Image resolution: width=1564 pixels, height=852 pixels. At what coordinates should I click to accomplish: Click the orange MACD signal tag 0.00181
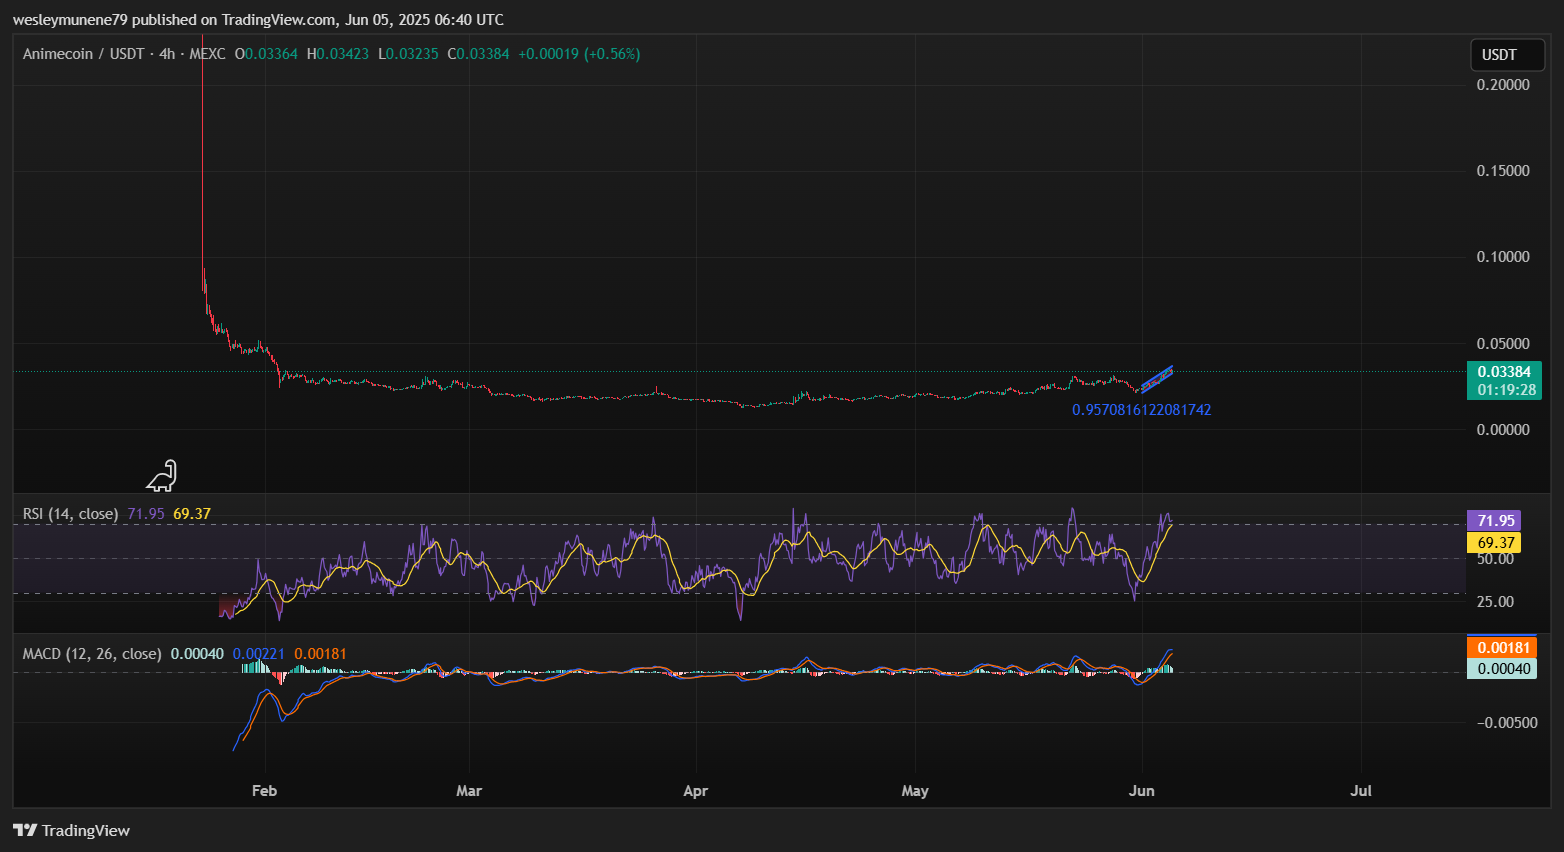(1503, 647)
